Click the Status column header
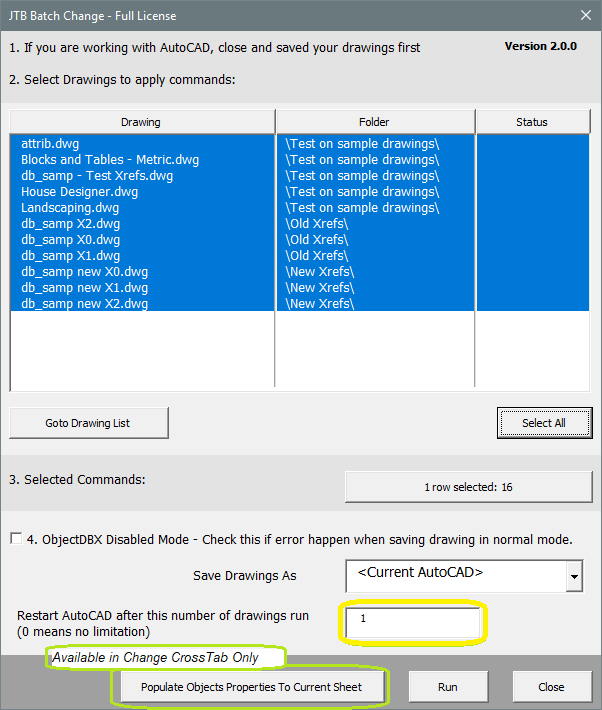Viewport: 602px width, 710px height. [x=533, y=122]
